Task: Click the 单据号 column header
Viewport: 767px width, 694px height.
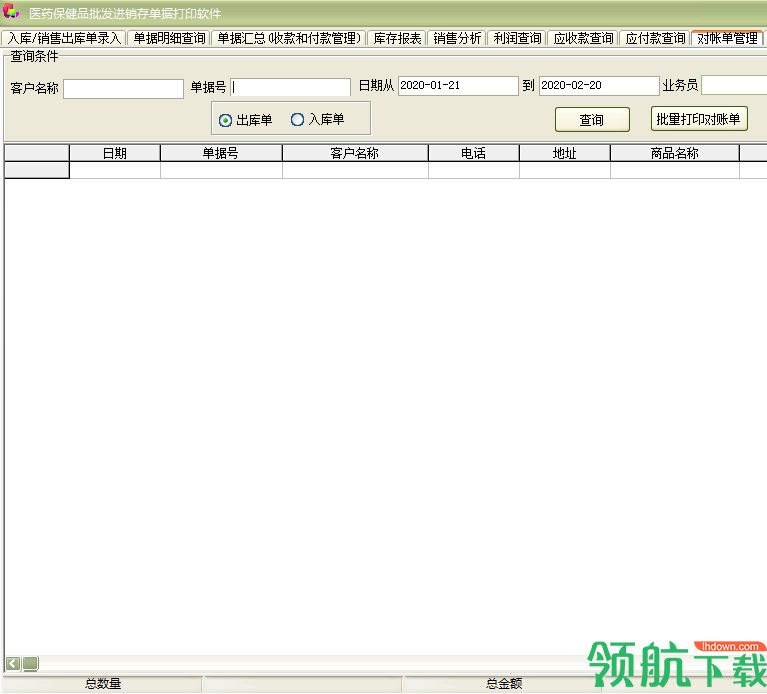Action: (x=221, y=153)
